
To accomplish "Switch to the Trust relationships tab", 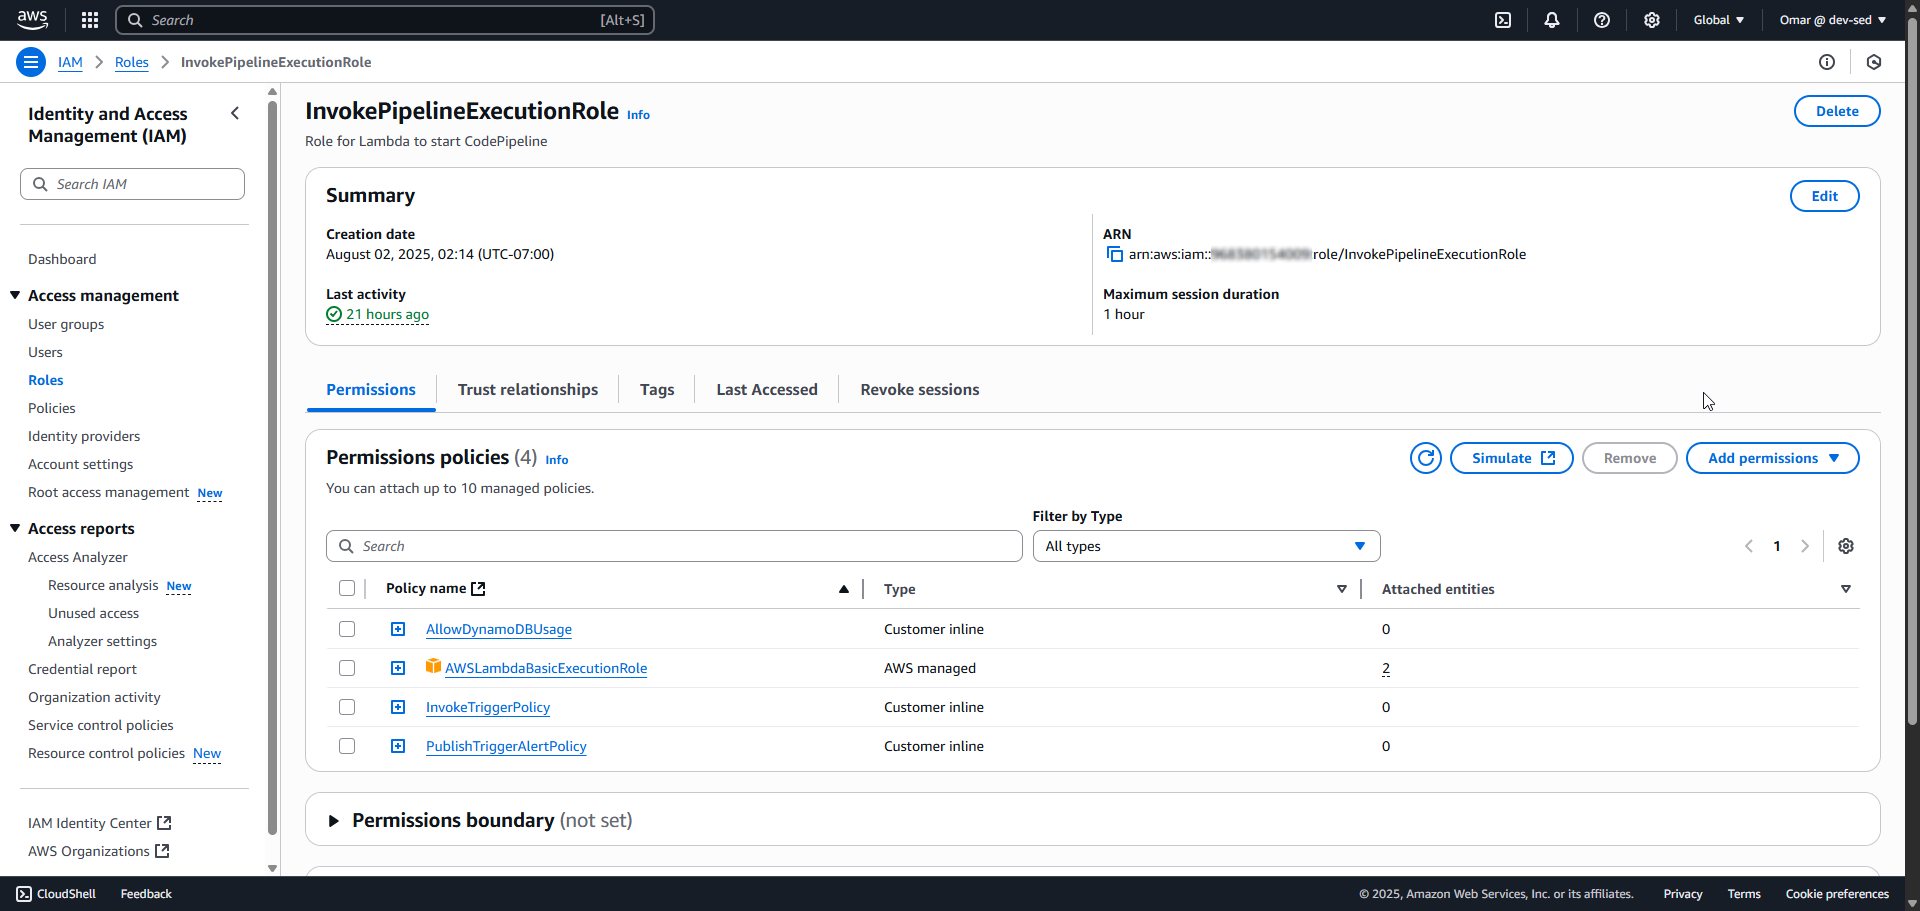I will coord(528,390).
